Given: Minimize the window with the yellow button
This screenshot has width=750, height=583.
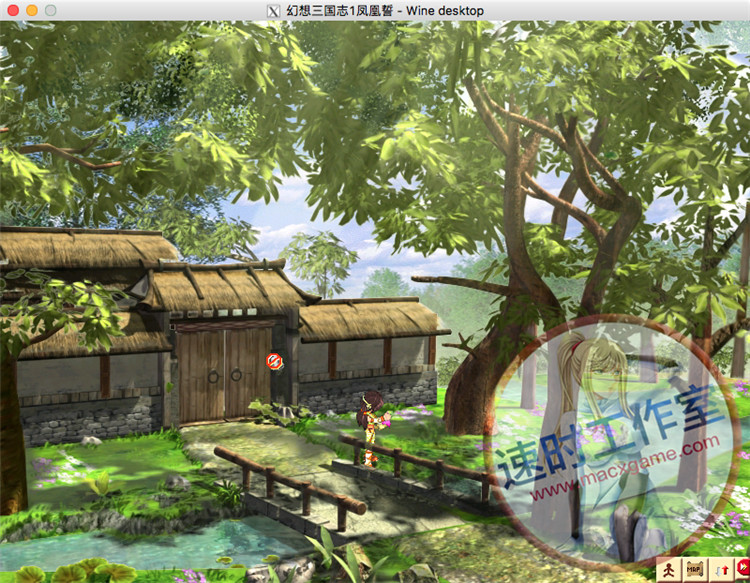Looking at the screenshot, I should 32,10.
